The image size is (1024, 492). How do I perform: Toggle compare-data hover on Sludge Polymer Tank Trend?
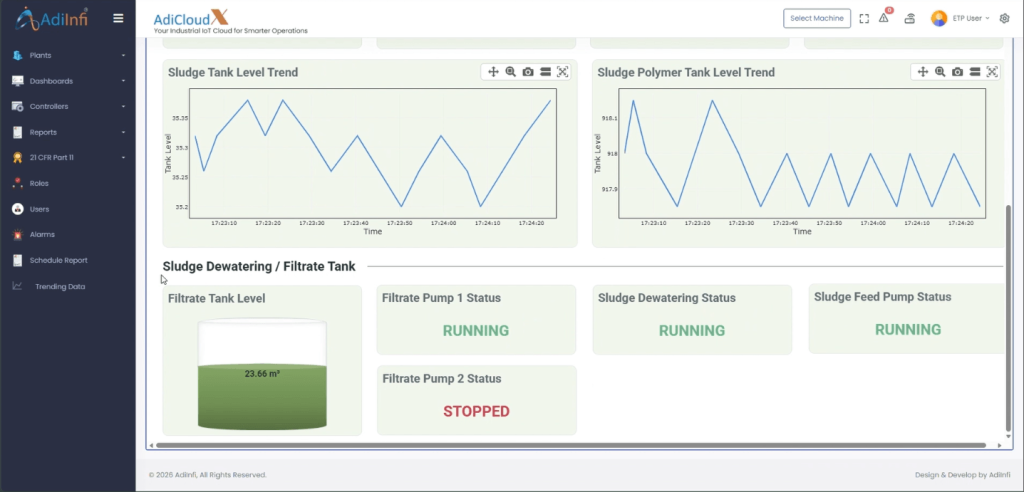pyautogui.click(x=974, y=72)
